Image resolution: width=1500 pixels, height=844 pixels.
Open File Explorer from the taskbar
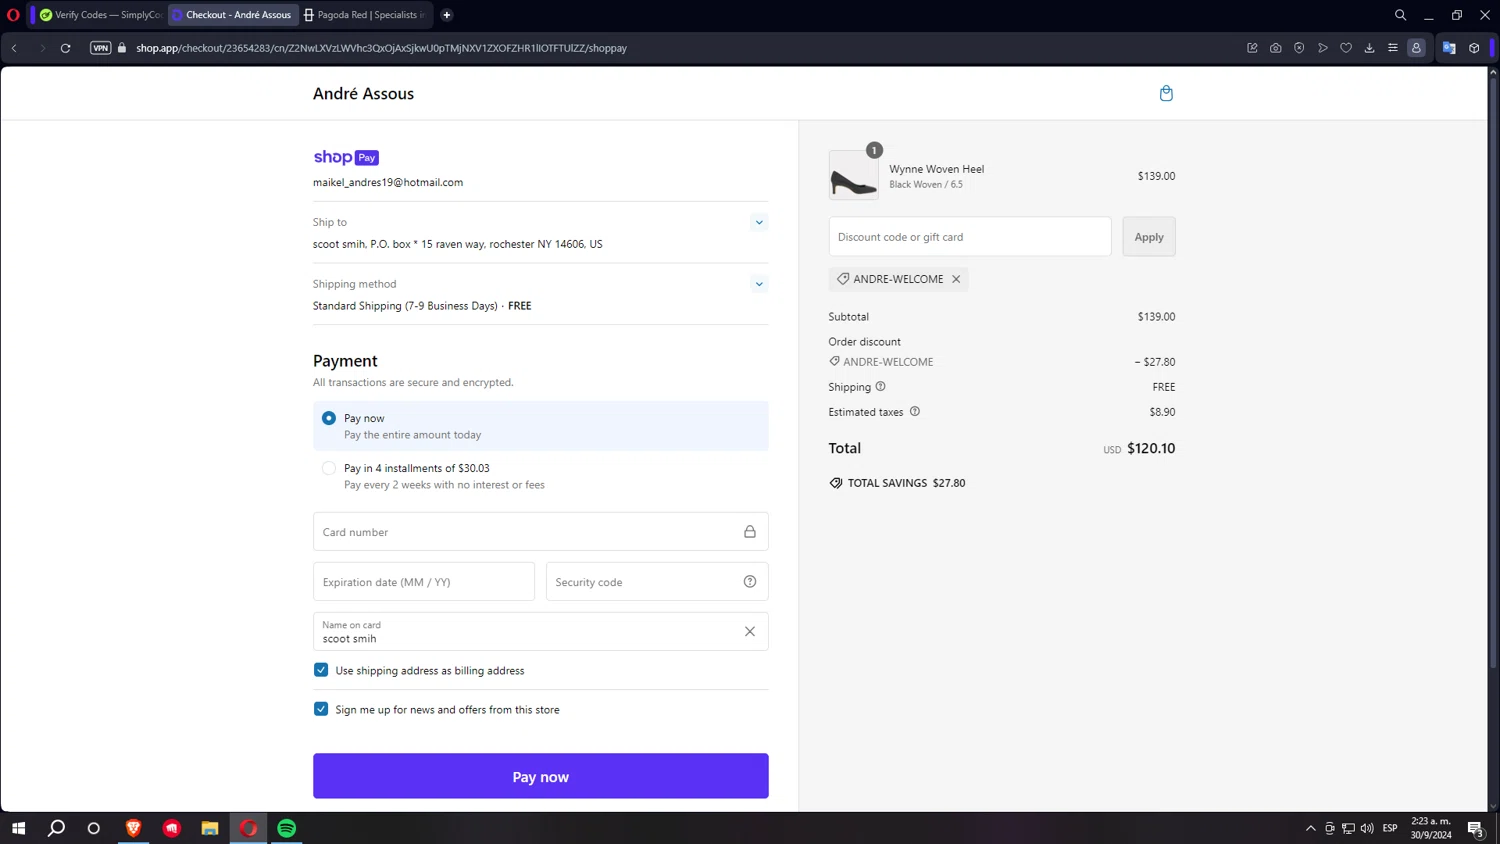[x=210, y=828]
